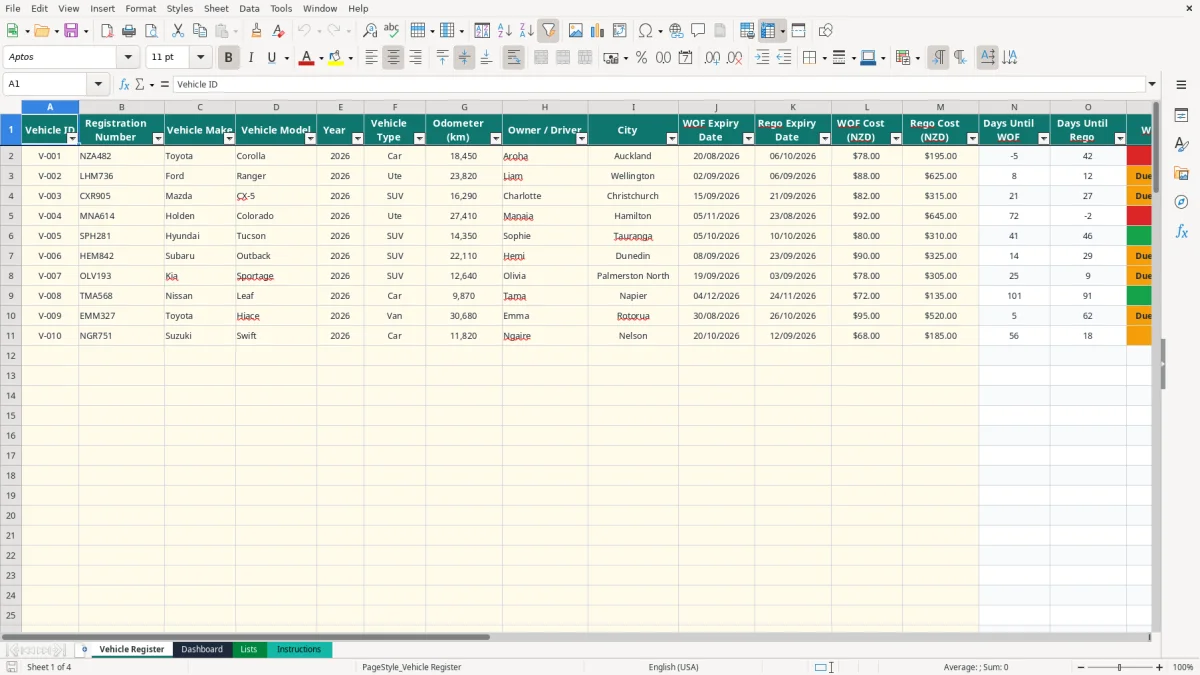Switch to the Instructions sheet tab
This screenshot has height=675, width=1200.
299,650
